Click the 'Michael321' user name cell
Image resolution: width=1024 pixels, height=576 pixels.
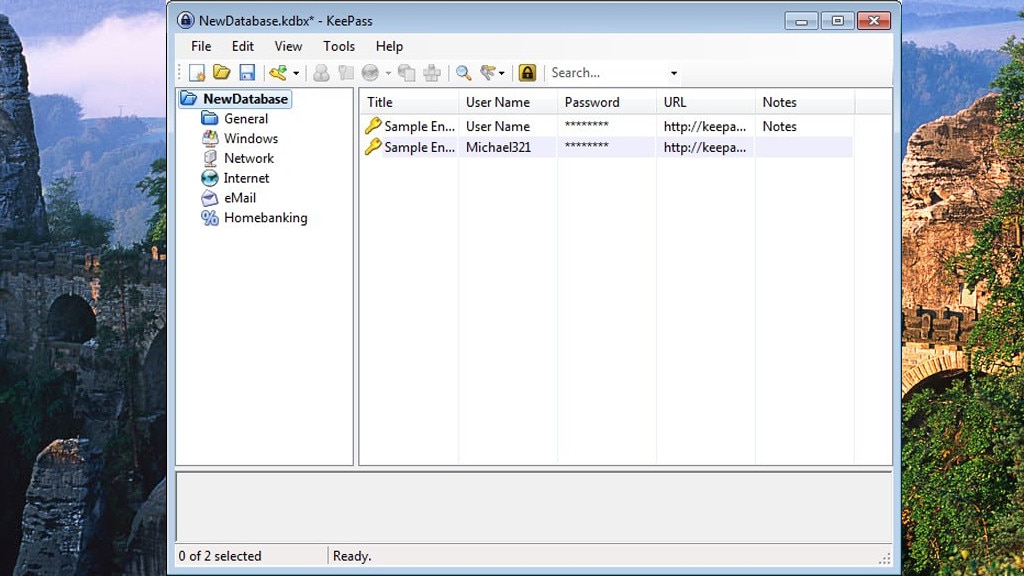498,147
